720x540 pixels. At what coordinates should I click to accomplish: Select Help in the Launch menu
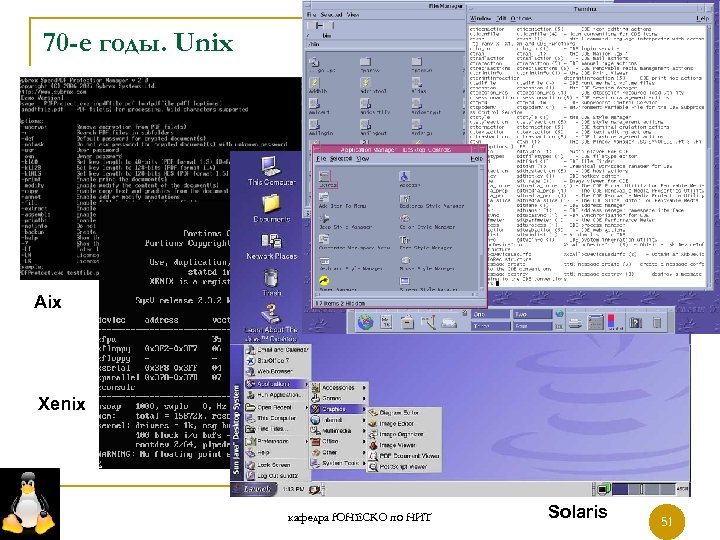tap(277, 452)
